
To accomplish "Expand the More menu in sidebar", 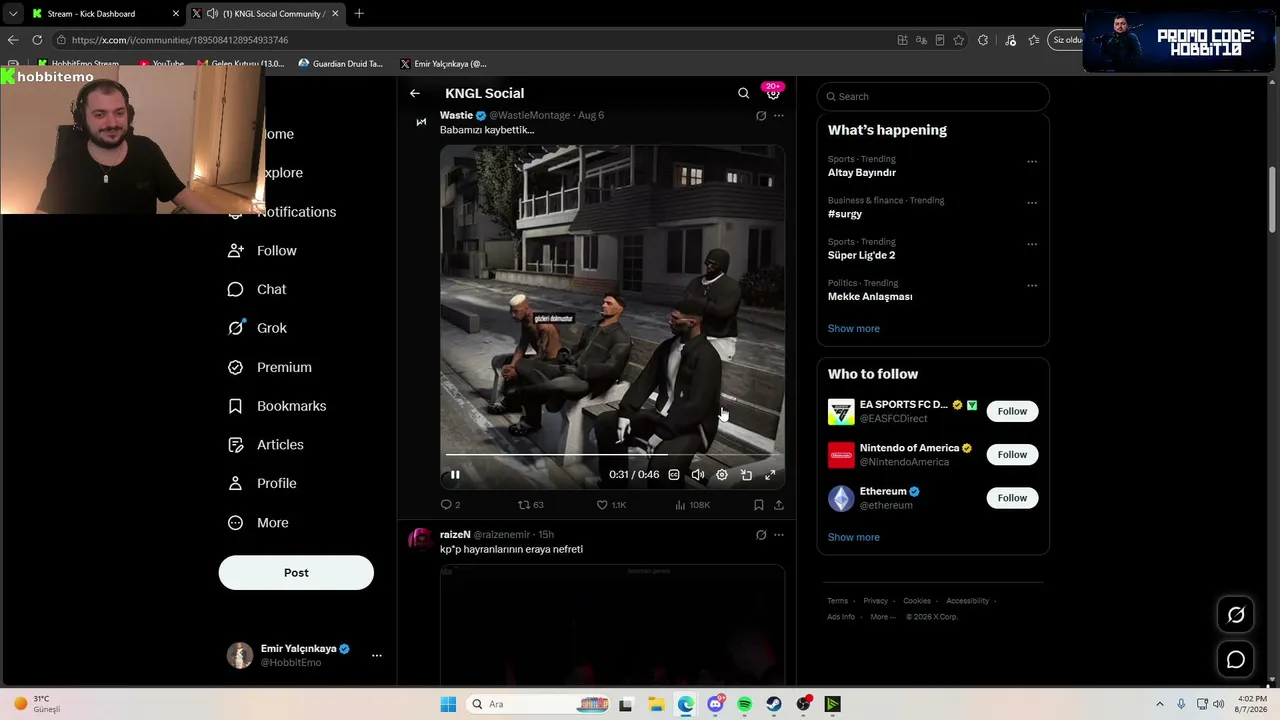I will coord(259,523).
